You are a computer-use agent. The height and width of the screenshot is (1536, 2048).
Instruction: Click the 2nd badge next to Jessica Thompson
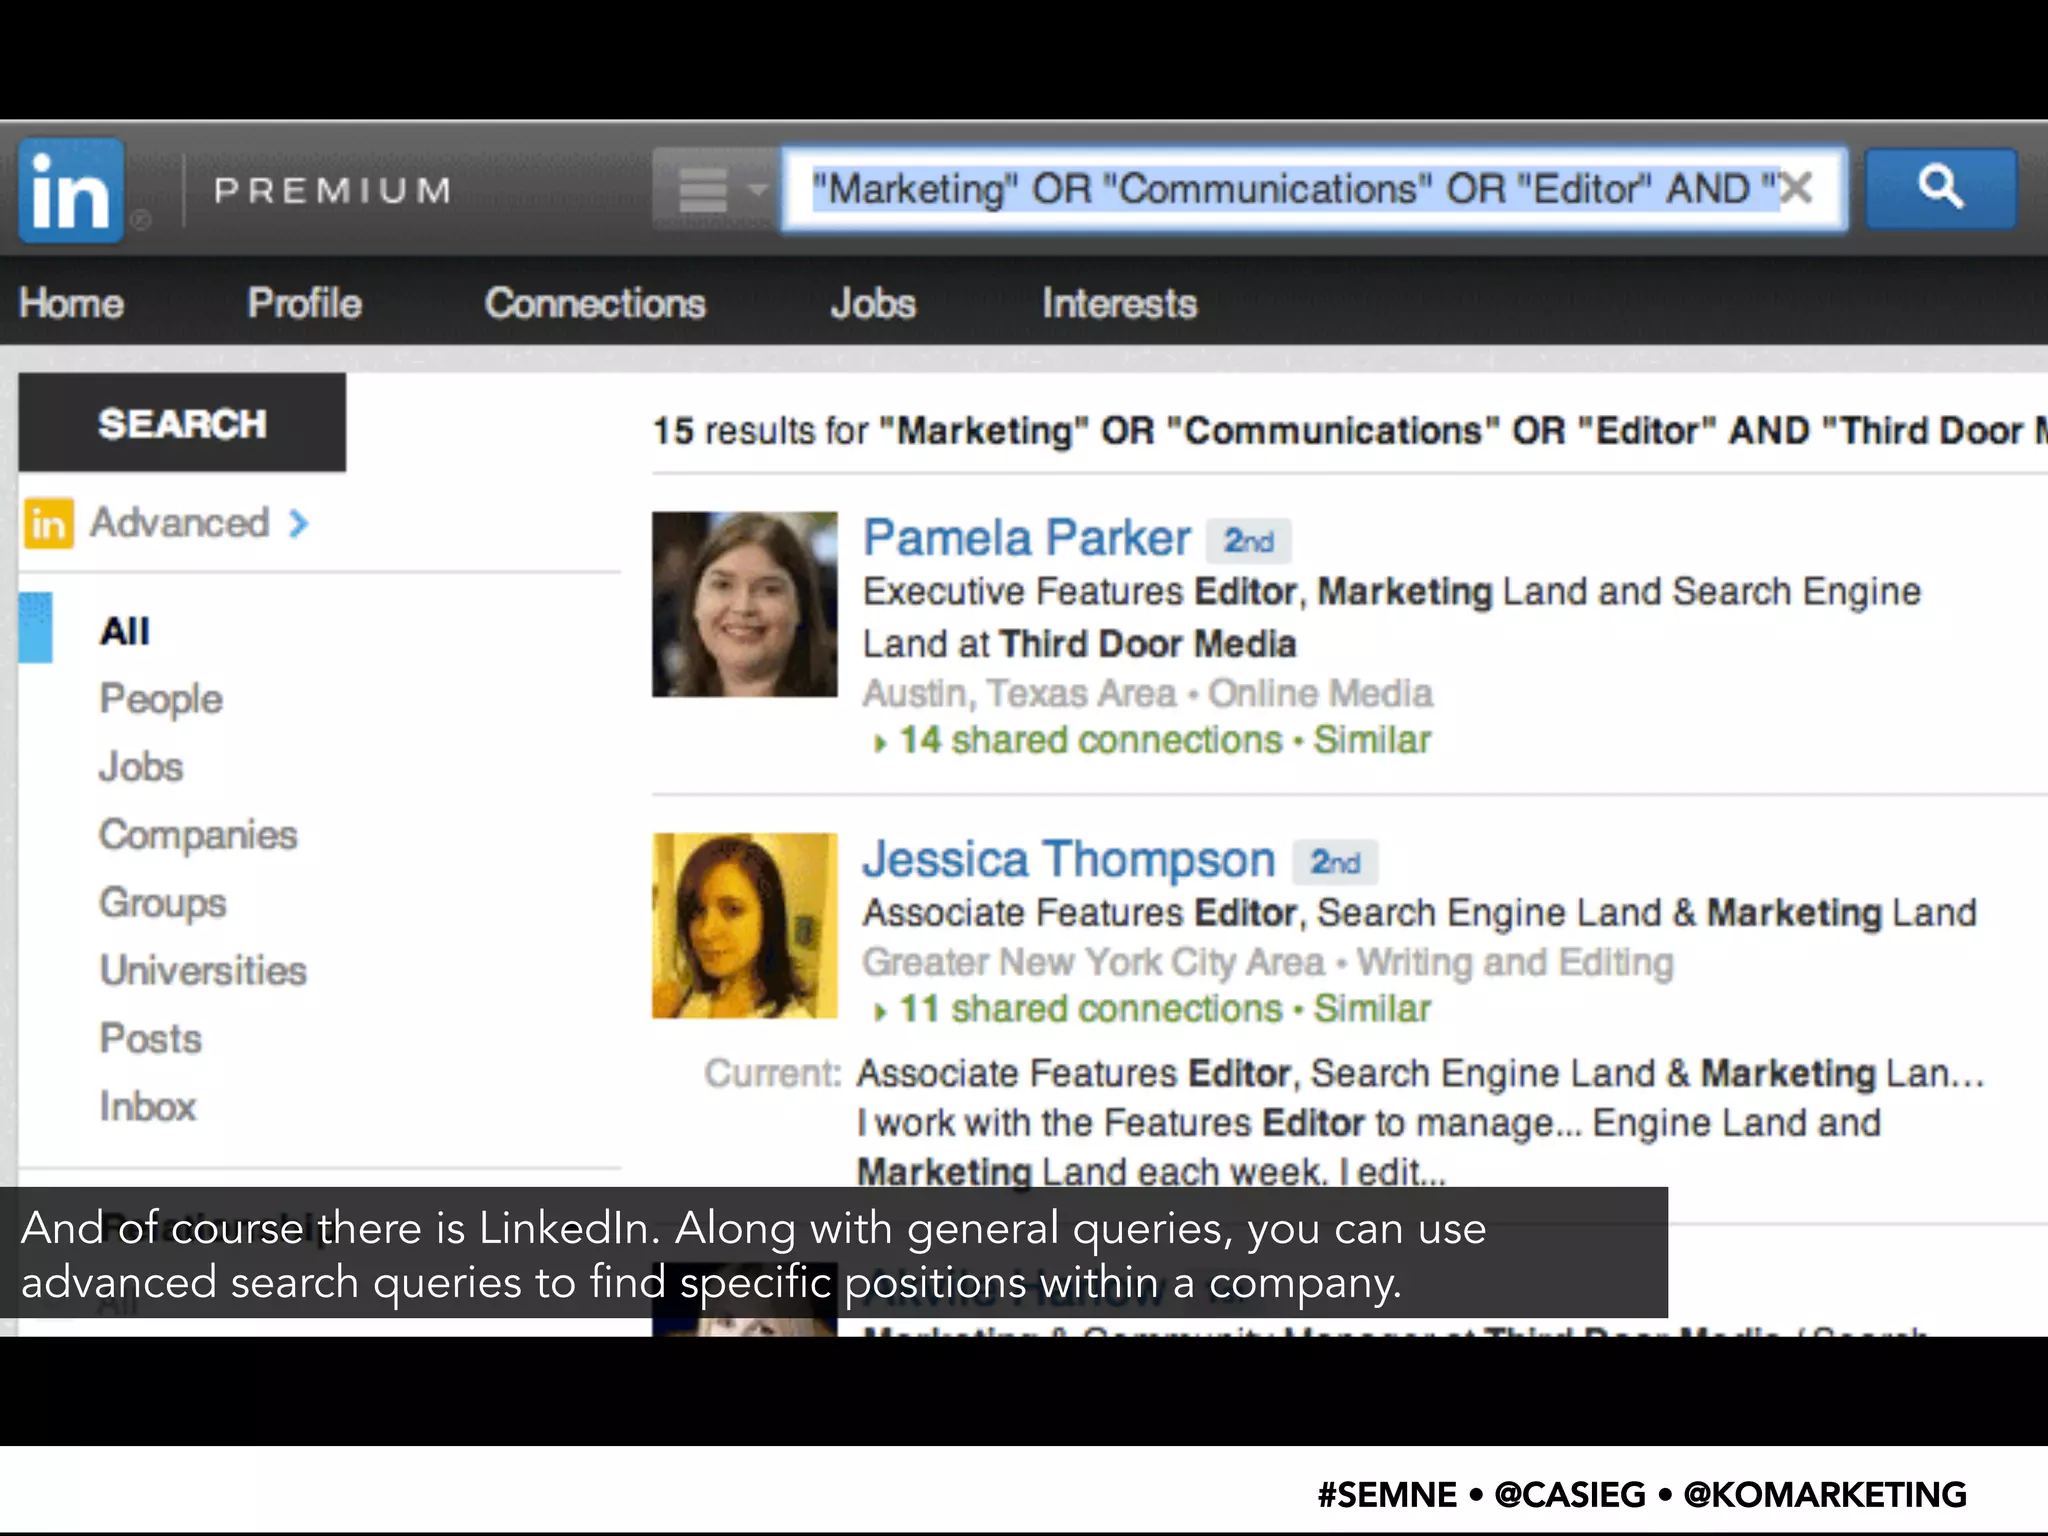[x=1335, y=862]
